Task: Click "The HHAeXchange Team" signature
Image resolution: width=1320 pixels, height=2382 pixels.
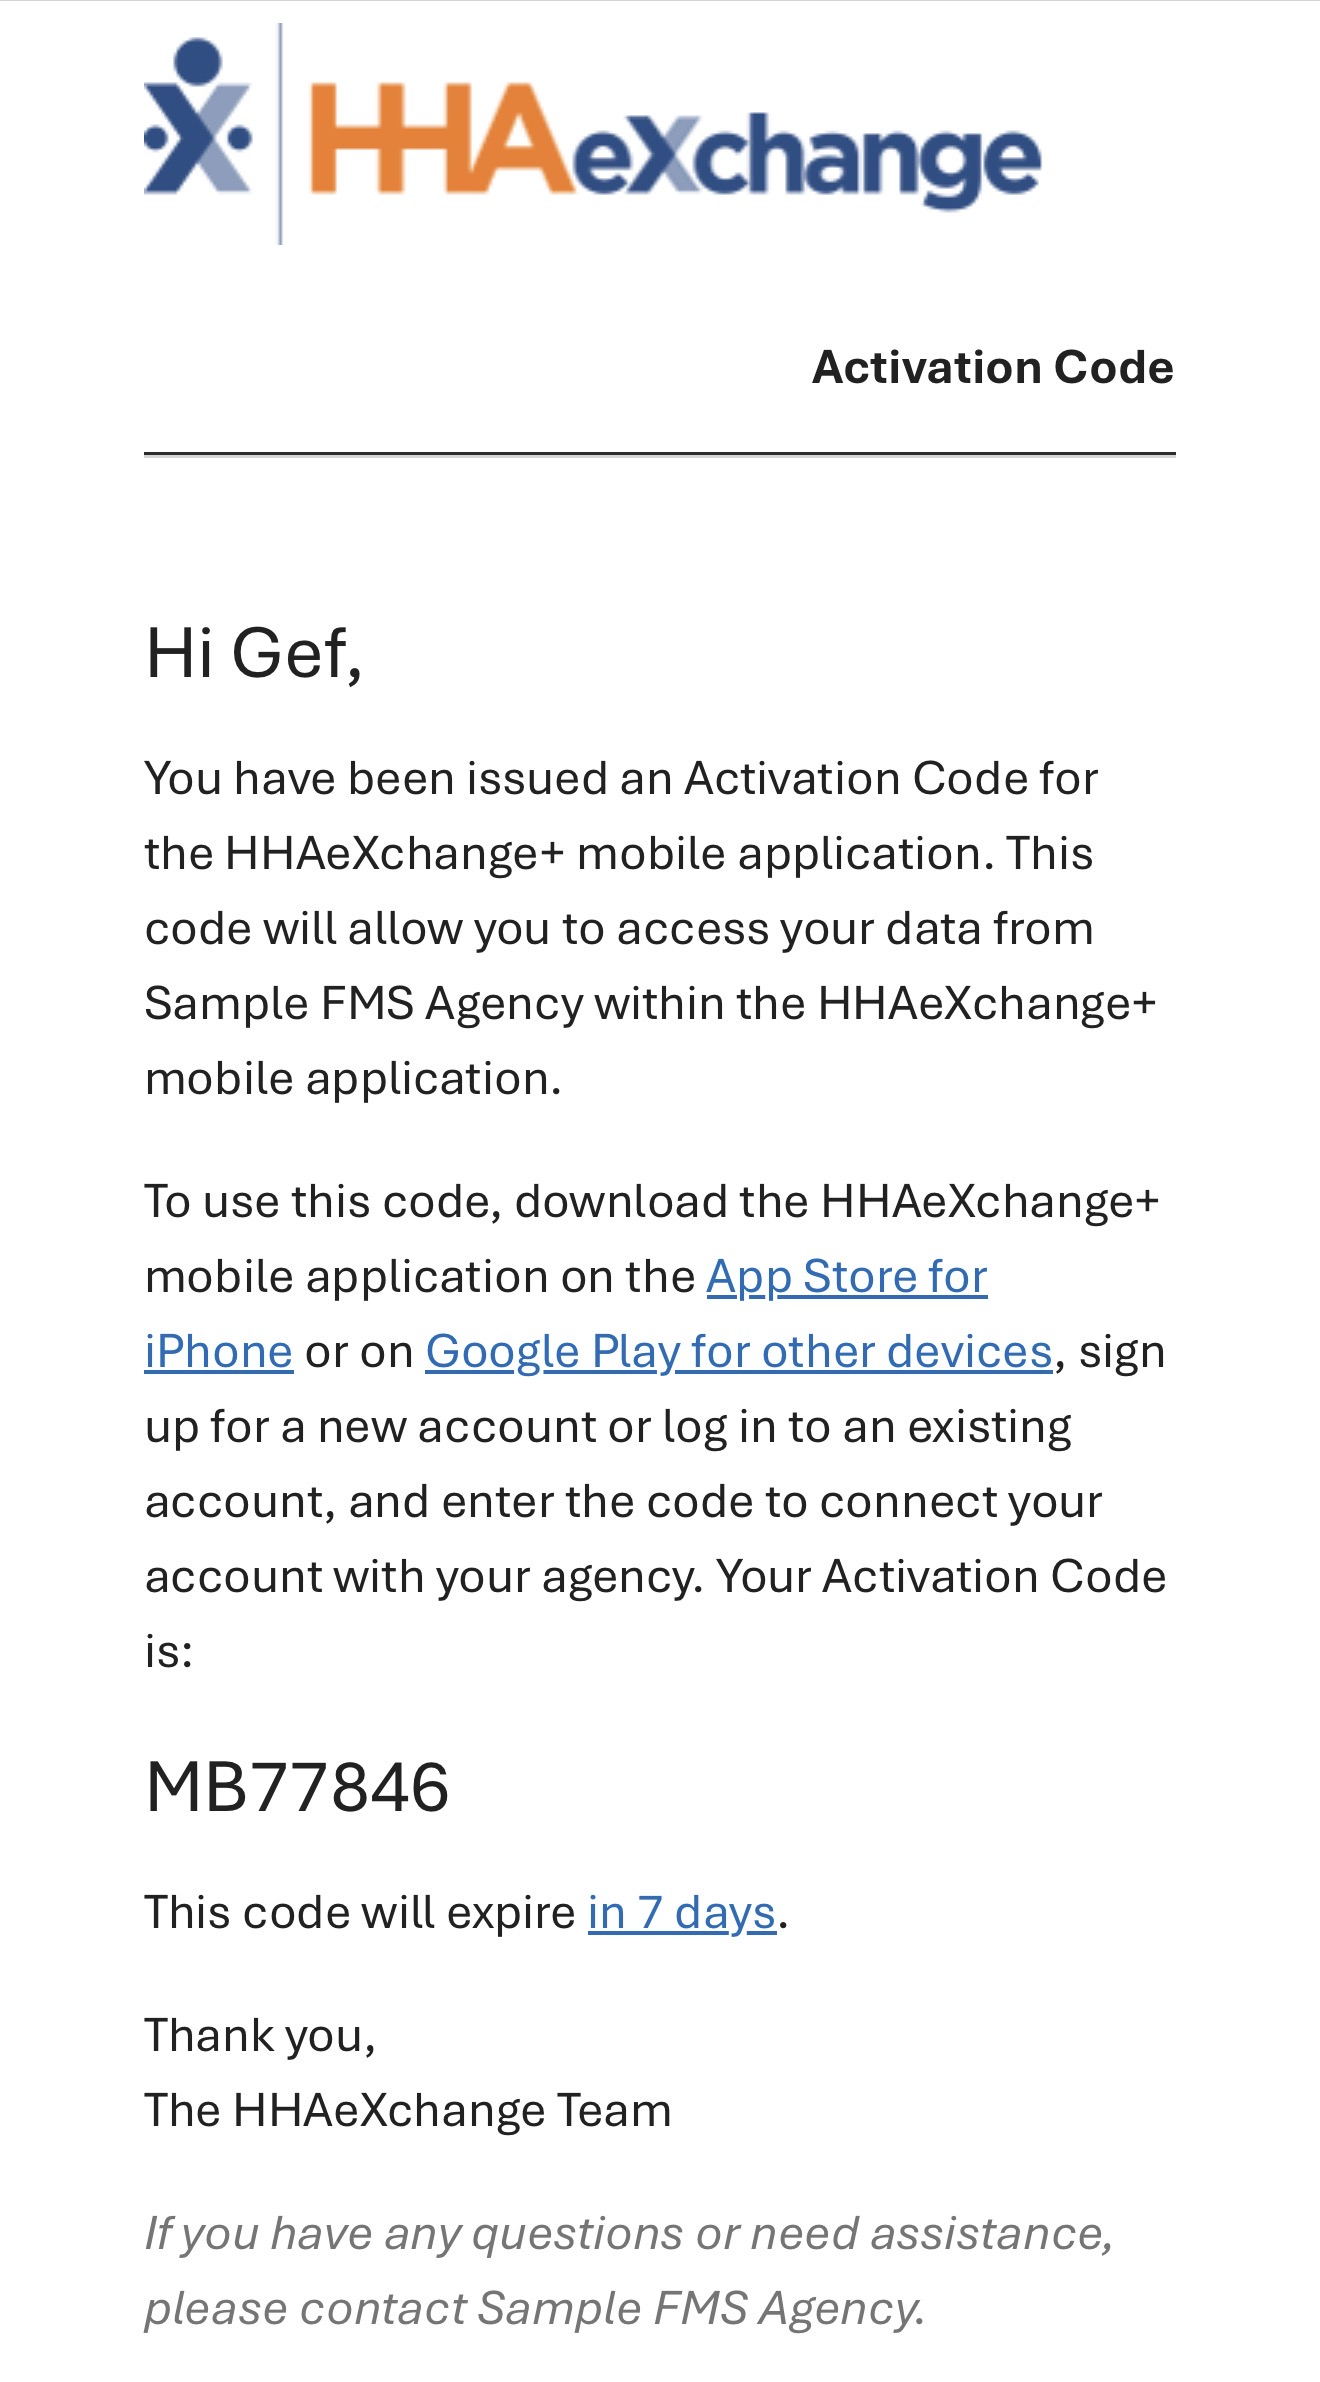Action: pyautogui.click(x=407, y=2111)
